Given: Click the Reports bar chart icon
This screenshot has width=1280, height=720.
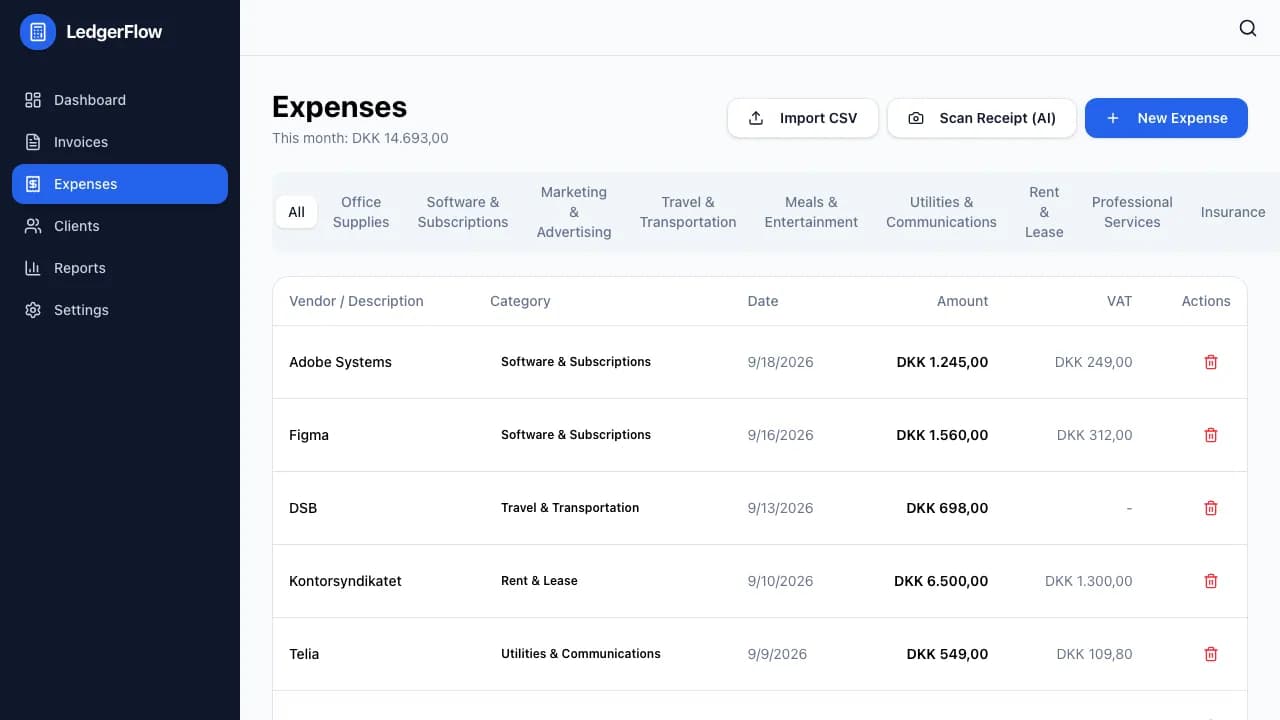Looking at the screenshot, I should point(33,268).
